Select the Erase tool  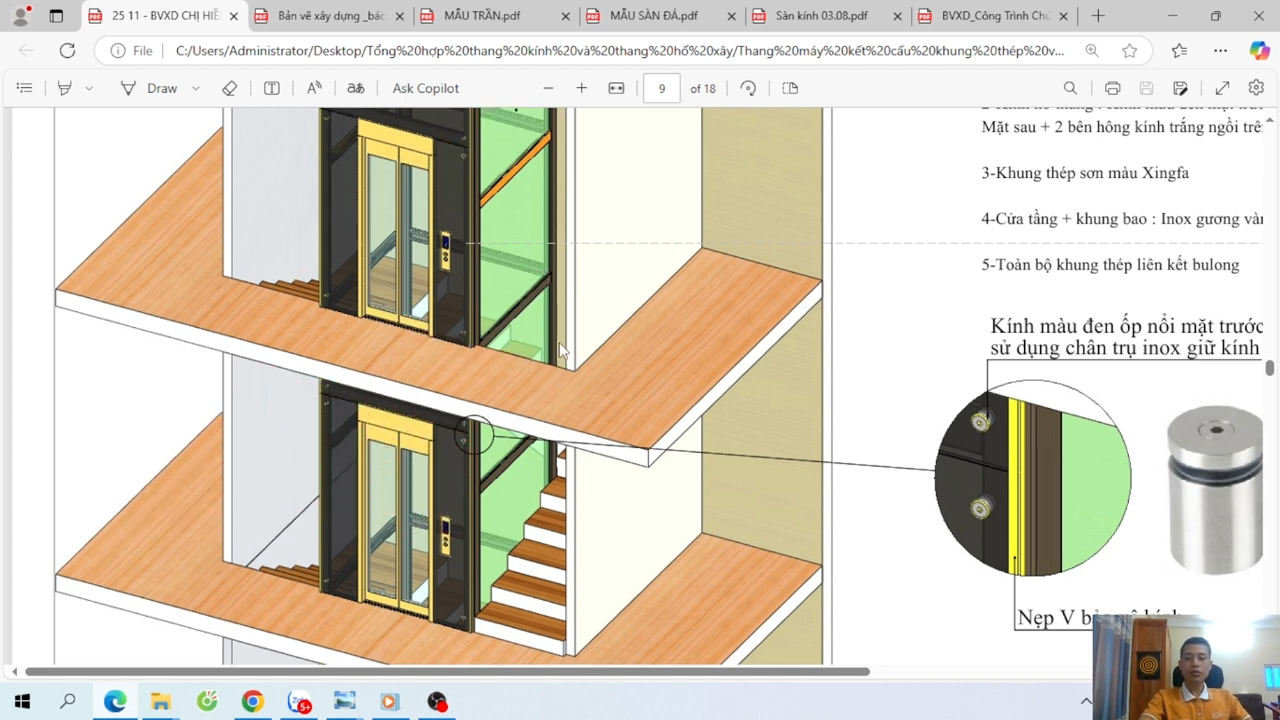(x=230, y=88)
